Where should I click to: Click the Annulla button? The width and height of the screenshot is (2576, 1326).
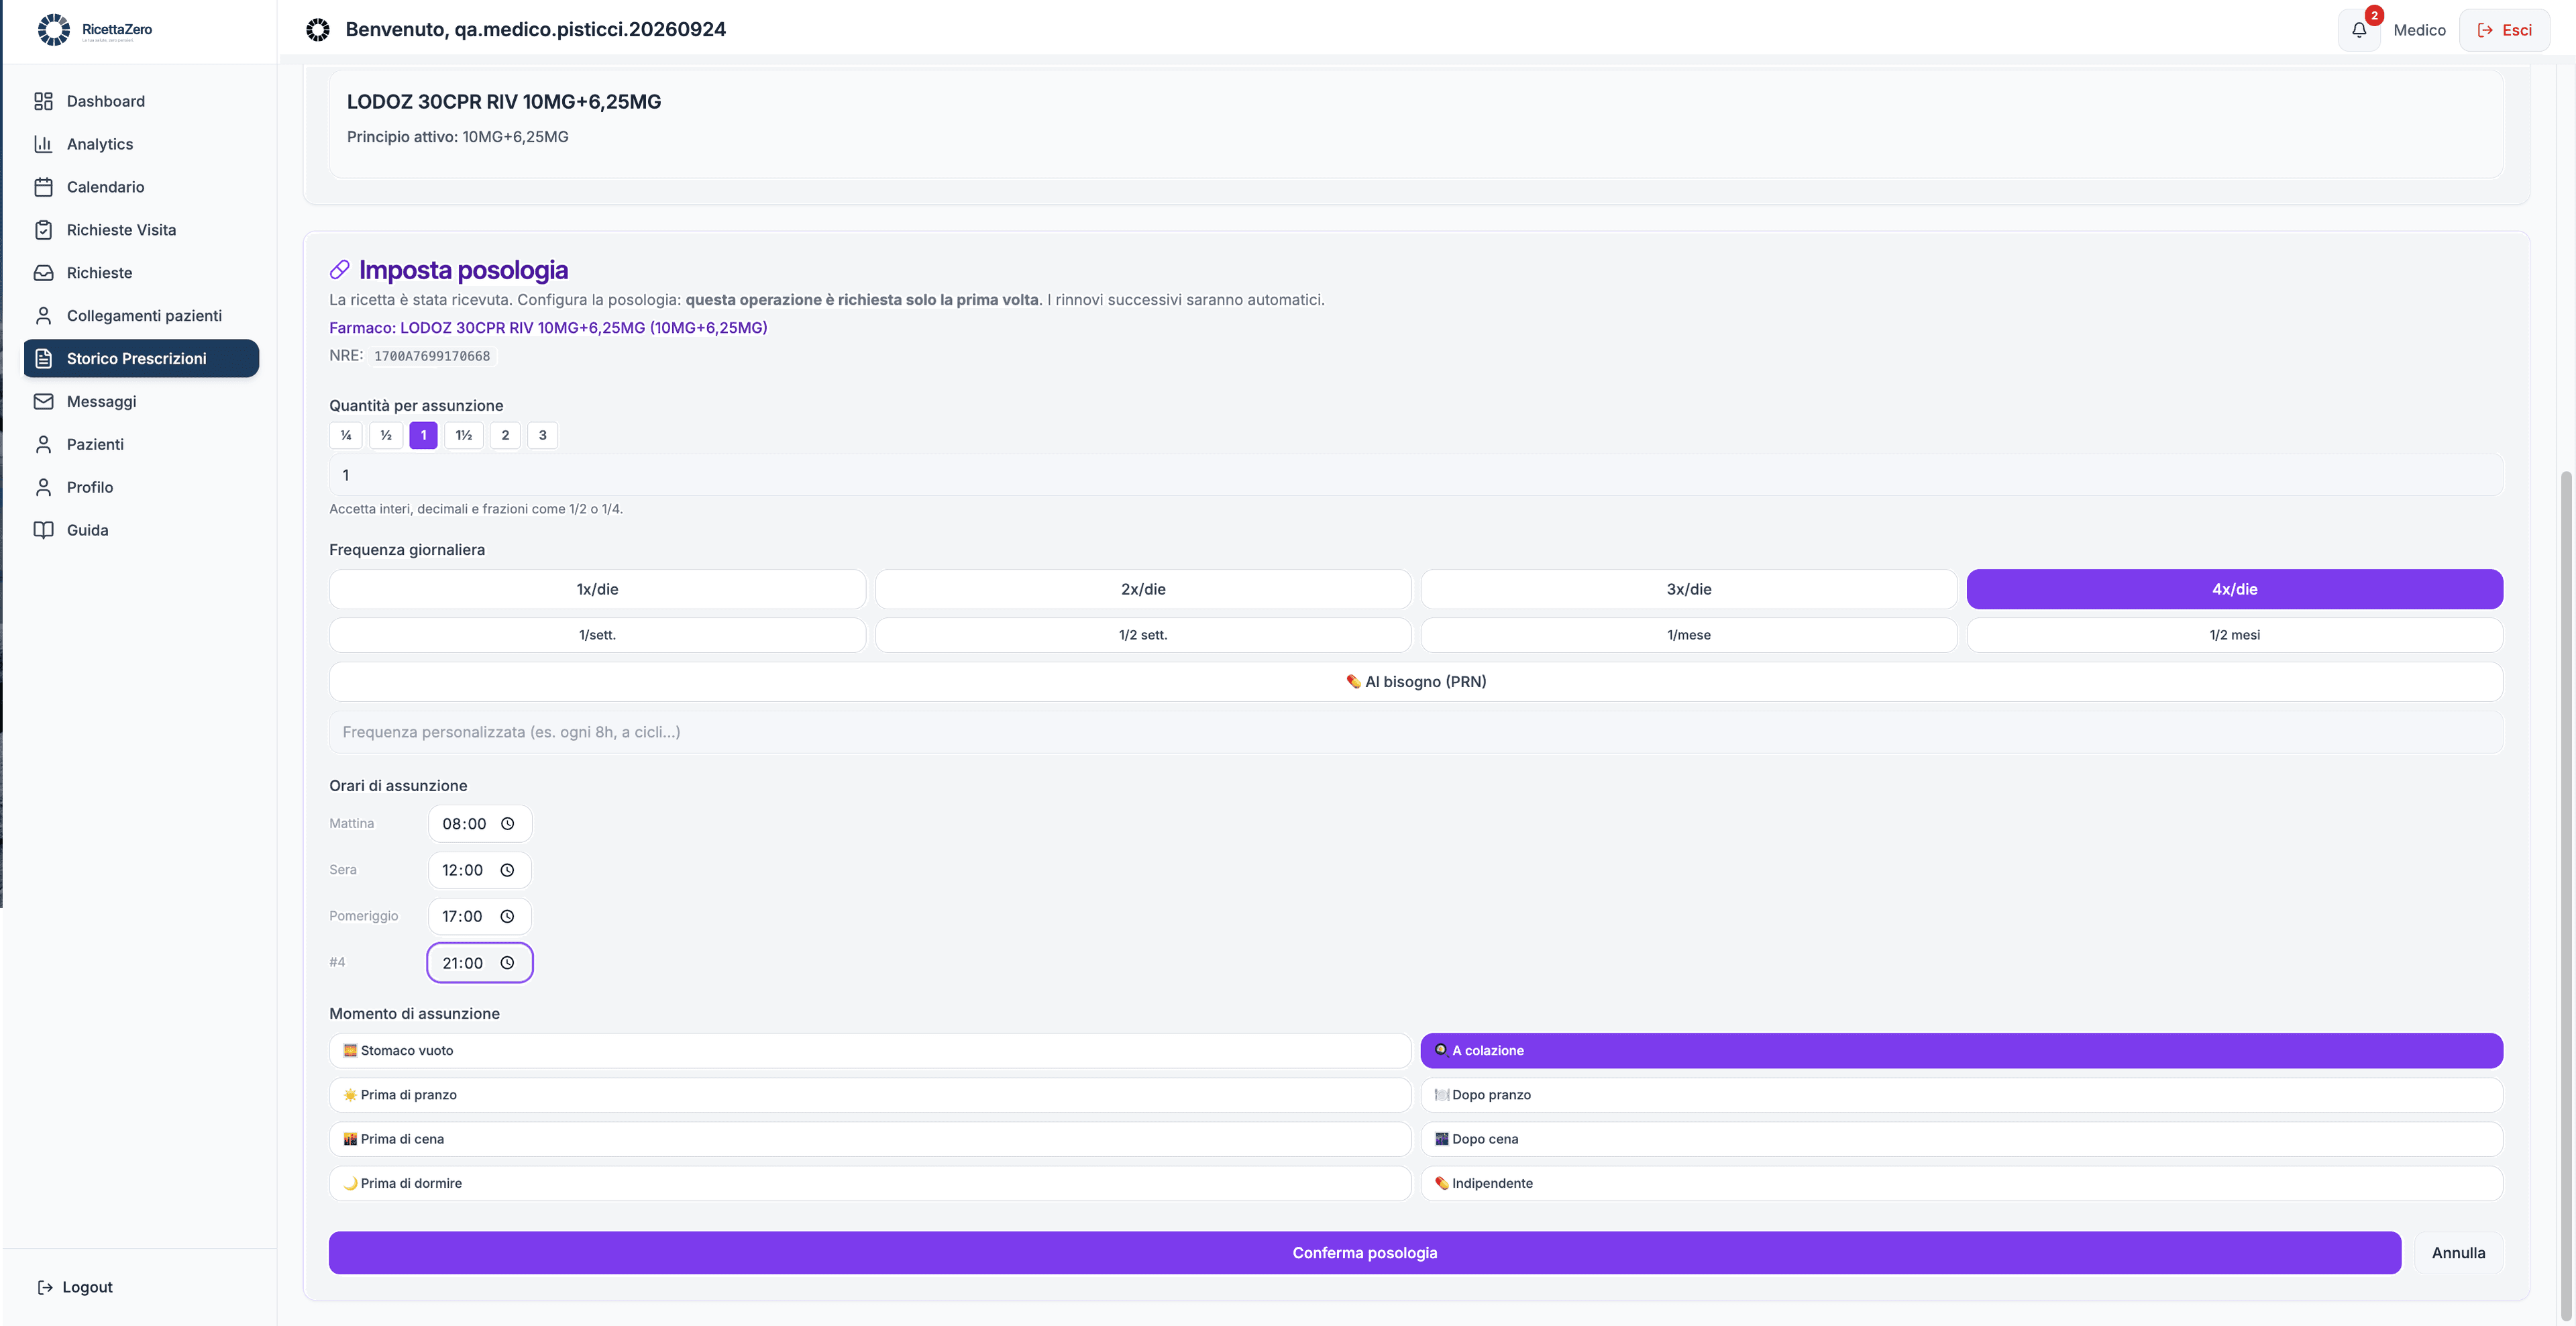click(x=2458, y=1253)
